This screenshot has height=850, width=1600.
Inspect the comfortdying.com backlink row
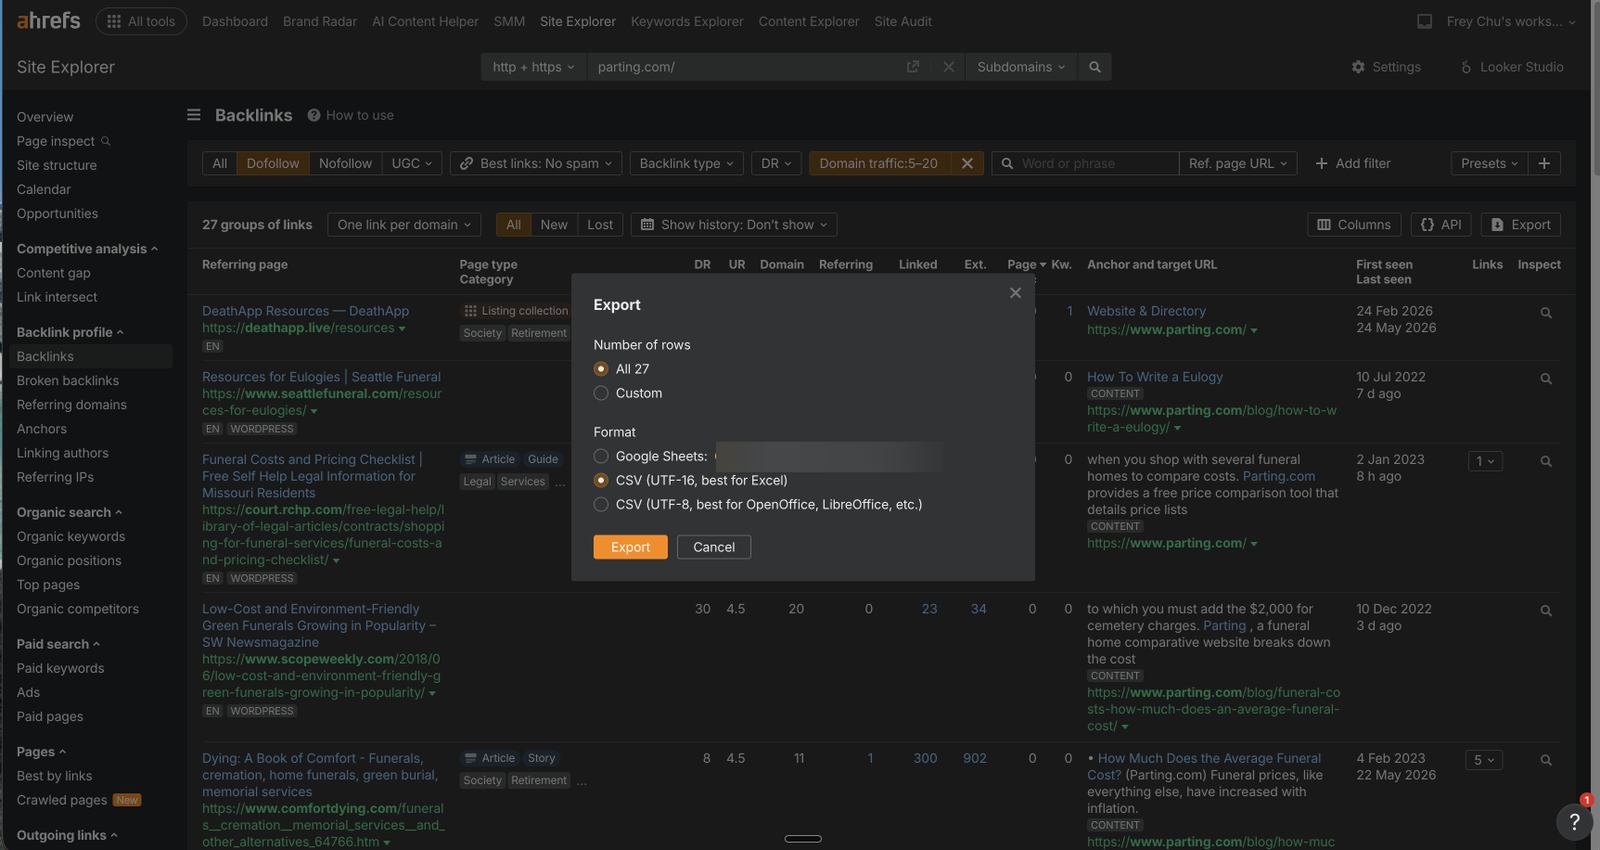click(x=1546, y=761)
